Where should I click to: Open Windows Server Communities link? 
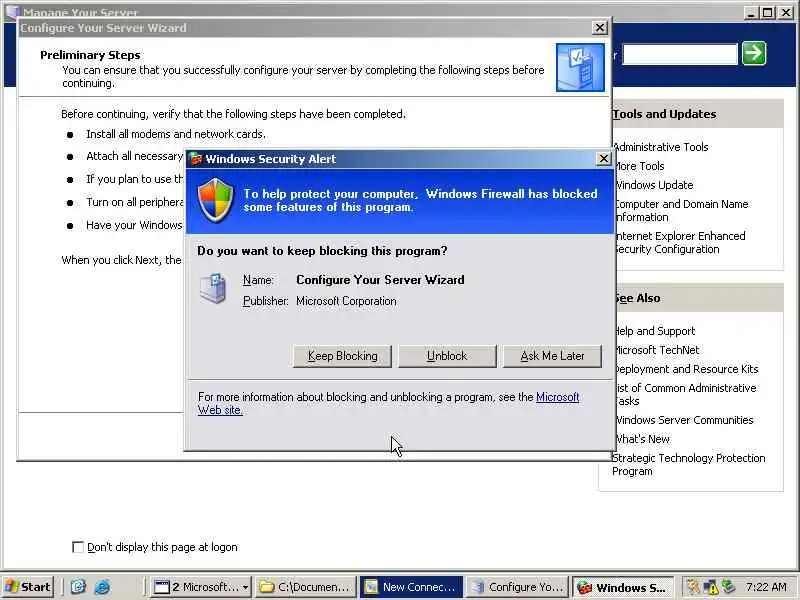point(684,420)
